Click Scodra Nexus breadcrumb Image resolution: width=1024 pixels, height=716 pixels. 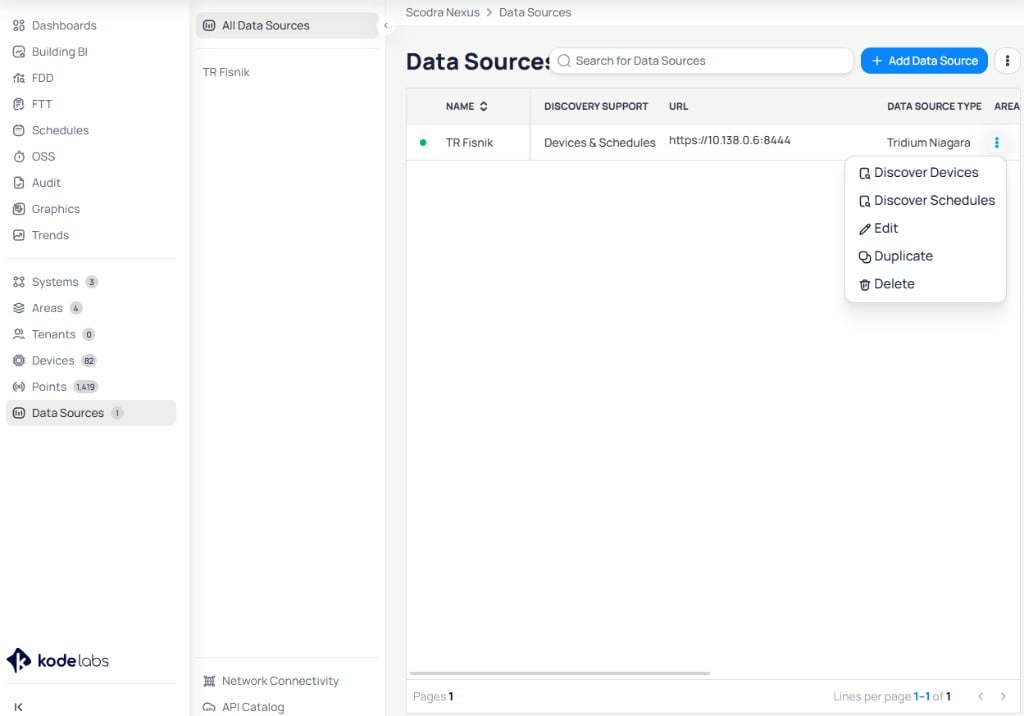coord(443,12)
